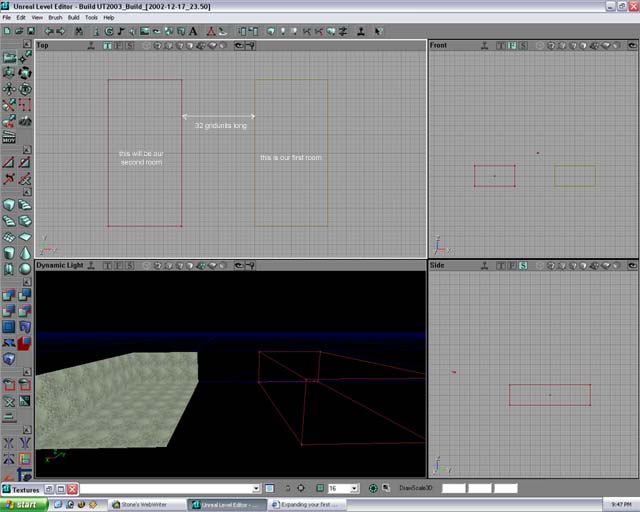The width and height of the screenshot is (640, 512).
Task: Open the Matinee MOV tool
Action: coord(9,137)
